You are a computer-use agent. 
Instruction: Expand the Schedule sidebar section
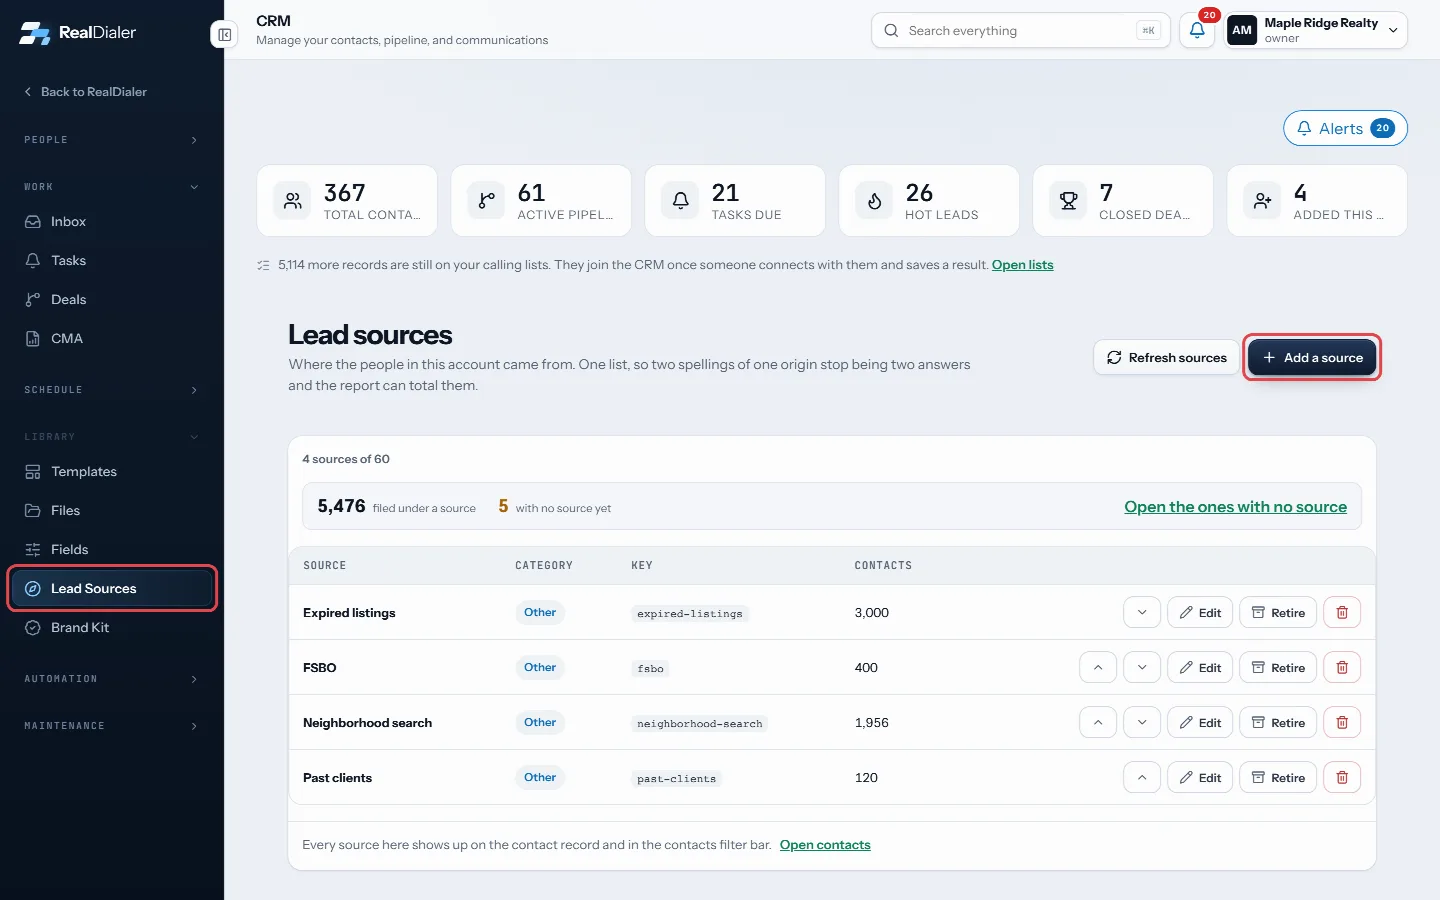click(111, 390)
